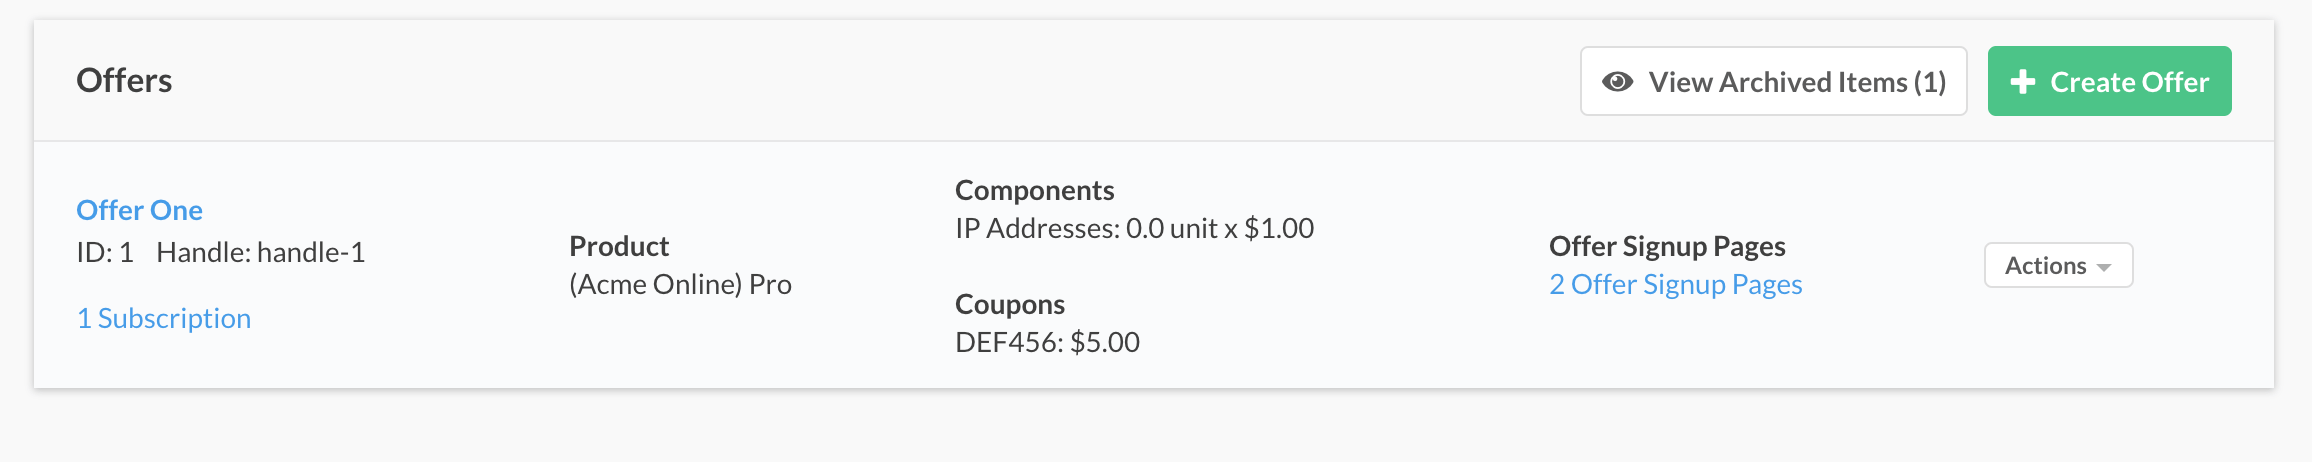Click the (Acme Online) Pro product name
2312x462 pixels.
[680, 285]
